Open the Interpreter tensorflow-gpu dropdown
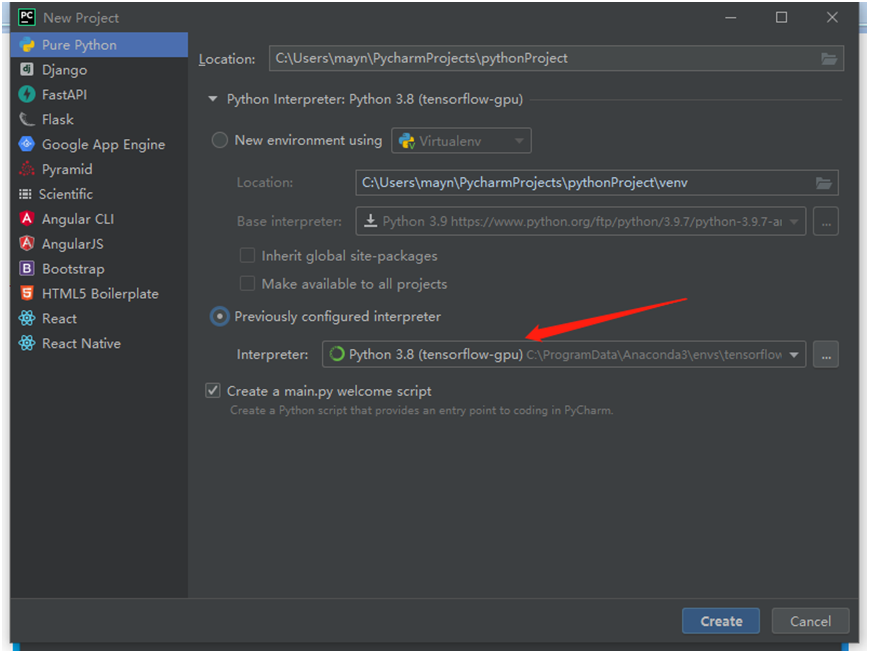The width and height of the screenshot is (869, 653). tap(564, 354)
